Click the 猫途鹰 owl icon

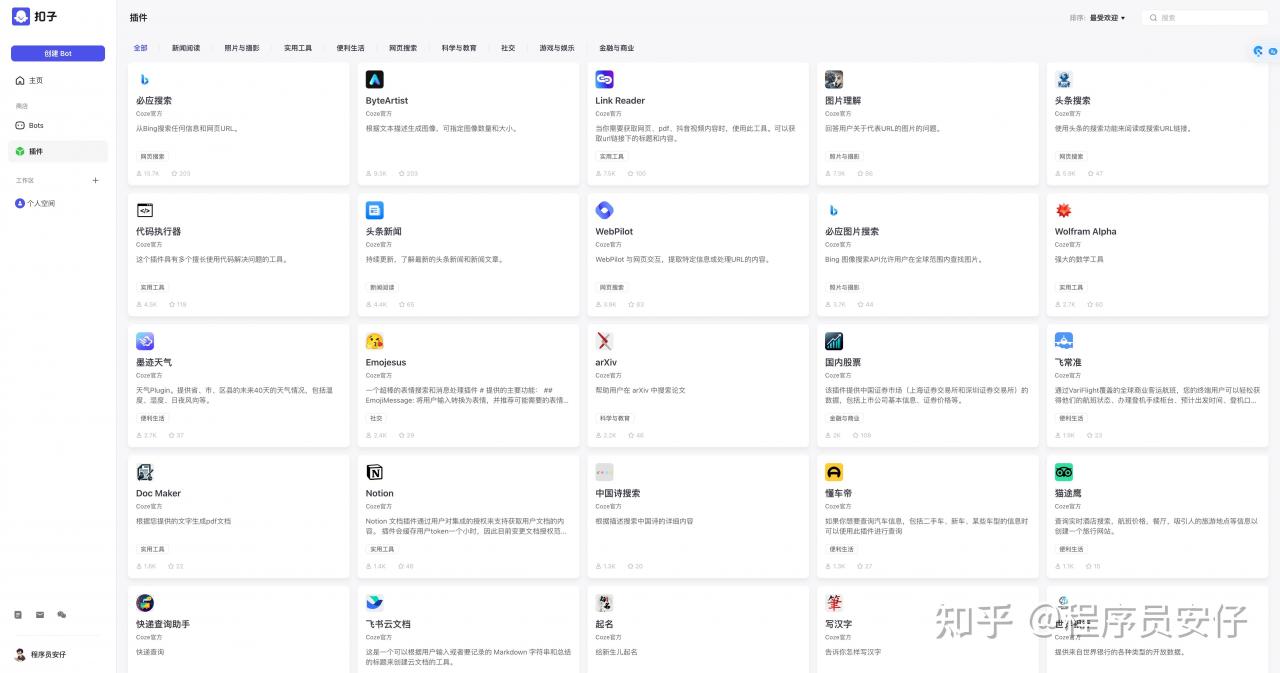pyautogui.click(x=1064, y=472)
